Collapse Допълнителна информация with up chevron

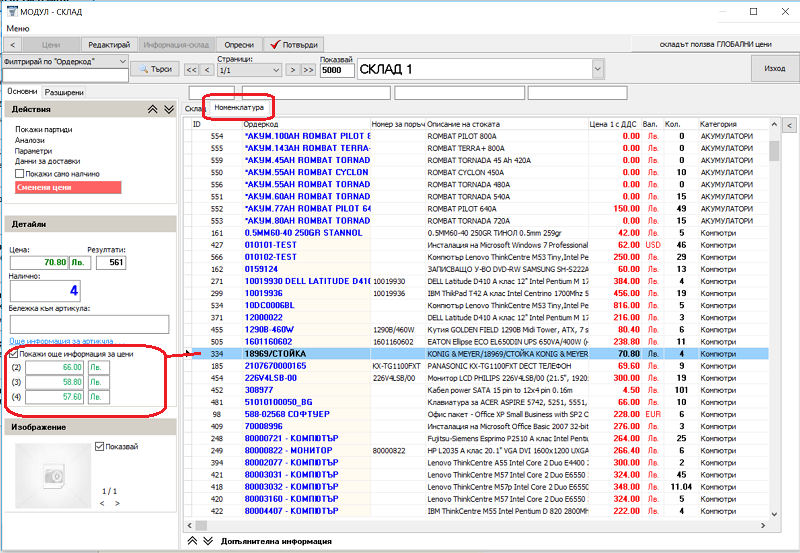[192, 541]
